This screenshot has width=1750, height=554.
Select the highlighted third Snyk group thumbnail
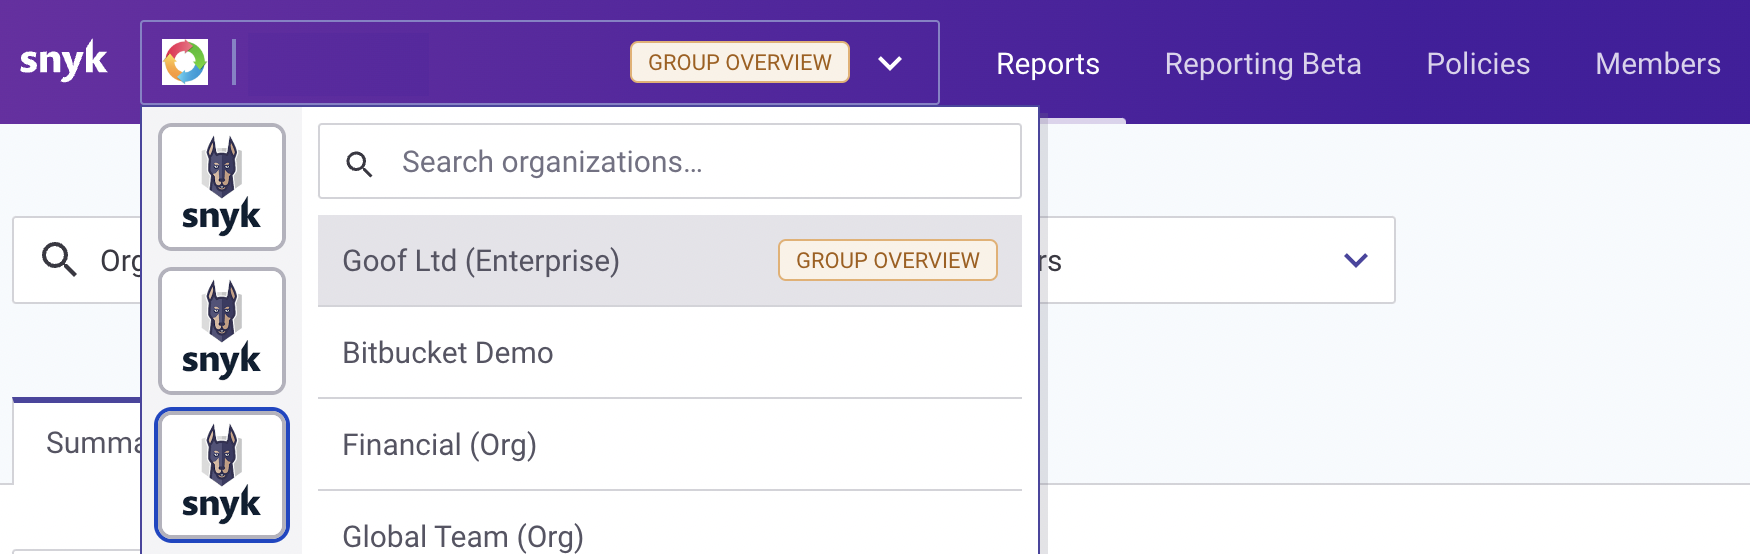click(222, 475)
